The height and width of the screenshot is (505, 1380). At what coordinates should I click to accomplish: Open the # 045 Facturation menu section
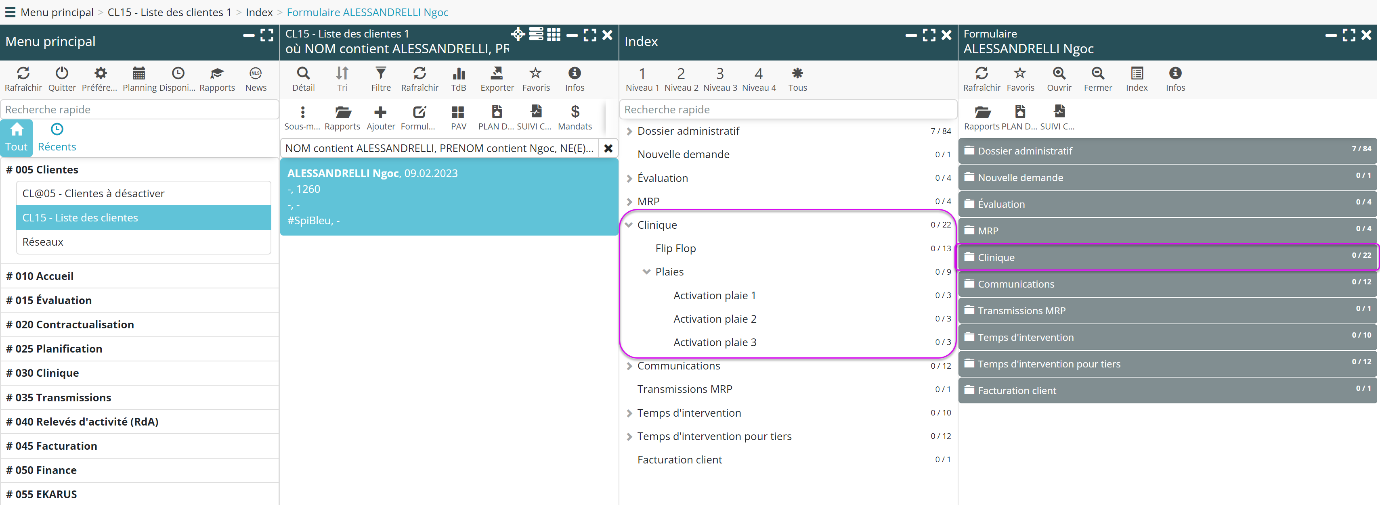pos(52,446)
